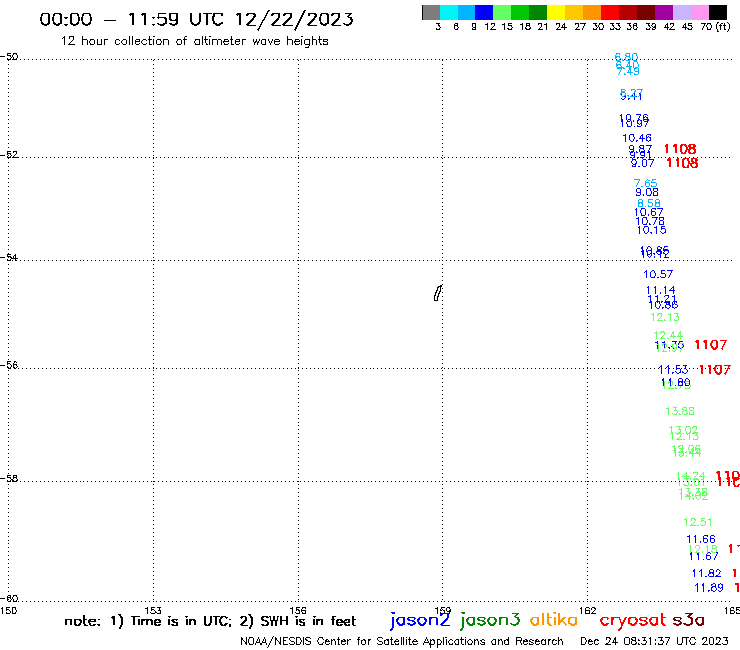740x650 pixels.
Task: Click the wave height value '10.46'
Action: tap(637, 138)
